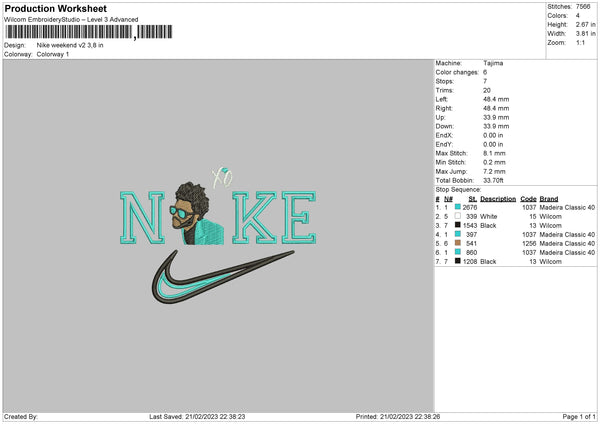
Task: Select 'White' description in stop 2 row
Action: point(489,217)
